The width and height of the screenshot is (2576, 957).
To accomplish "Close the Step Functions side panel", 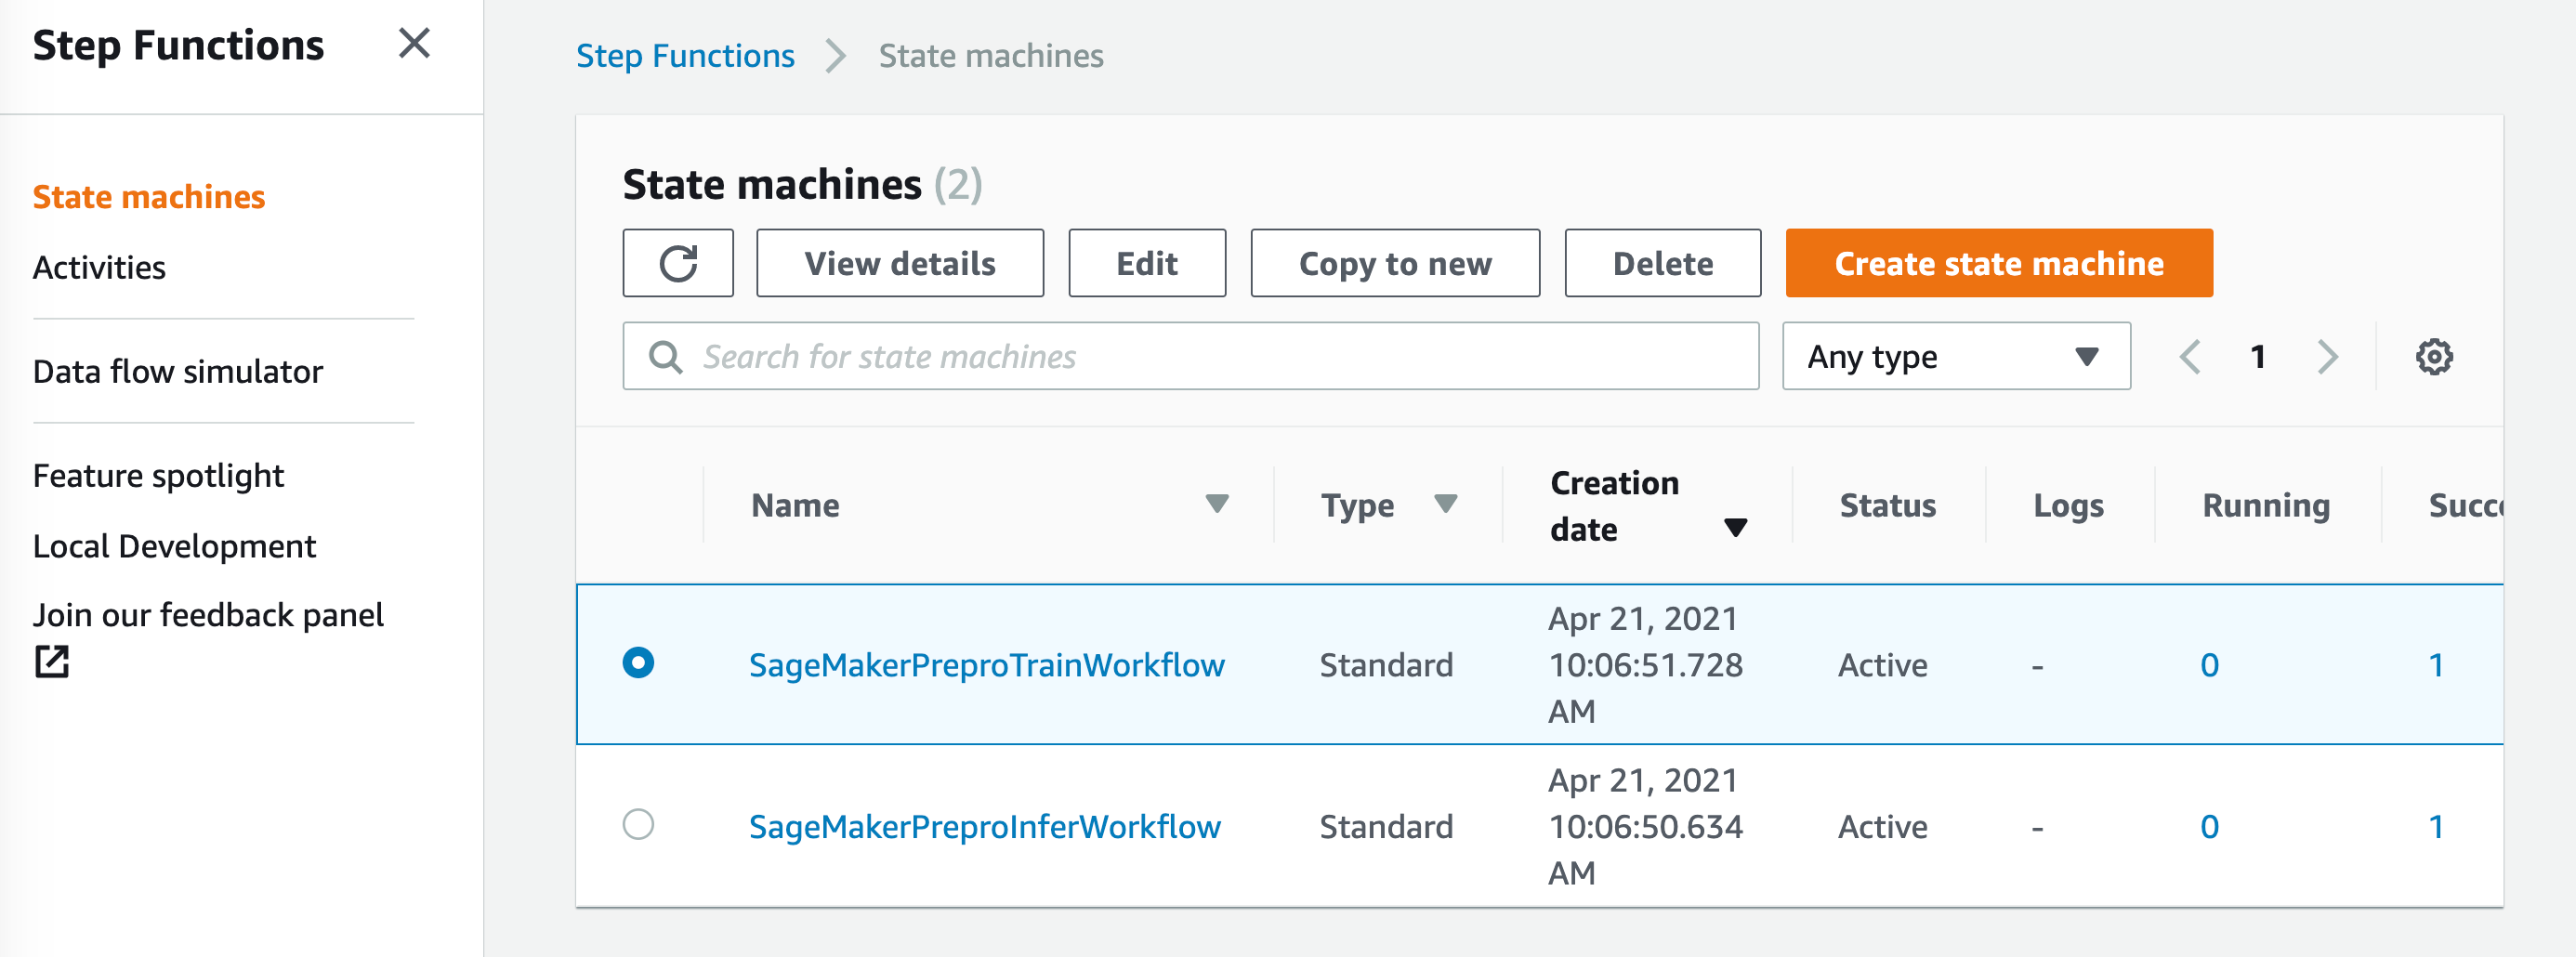I will point(414,44).
